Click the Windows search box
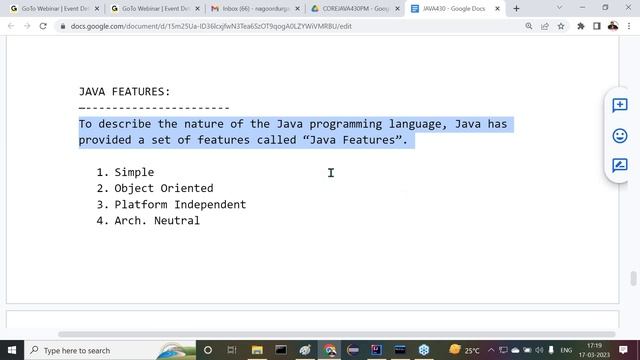640x360 pixels. (110, 350)
